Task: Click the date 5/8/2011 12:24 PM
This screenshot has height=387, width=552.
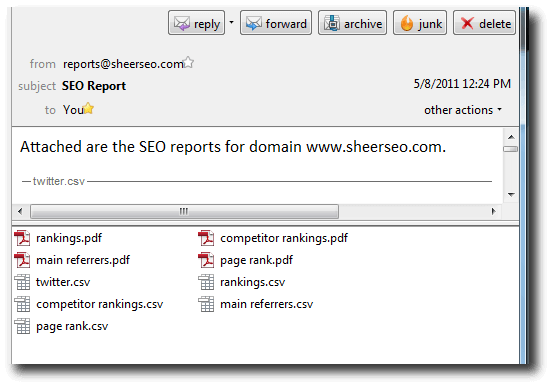Action: point(462,84)
